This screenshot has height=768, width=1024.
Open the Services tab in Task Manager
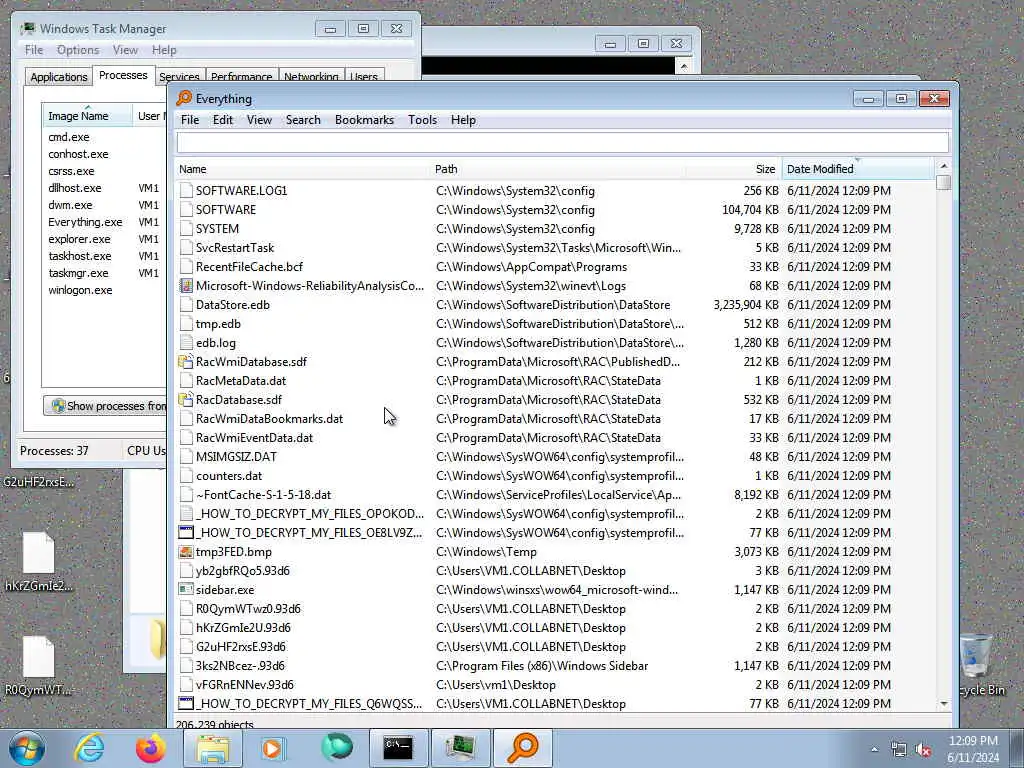pyautogui.click(x=180, y=77)
